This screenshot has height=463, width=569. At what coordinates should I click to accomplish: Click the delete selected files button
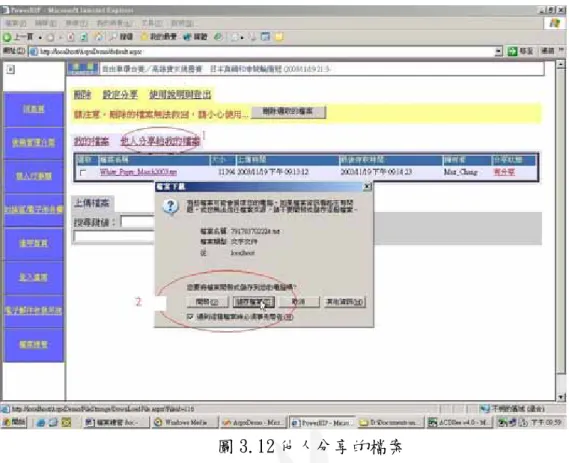pos(288,112)
